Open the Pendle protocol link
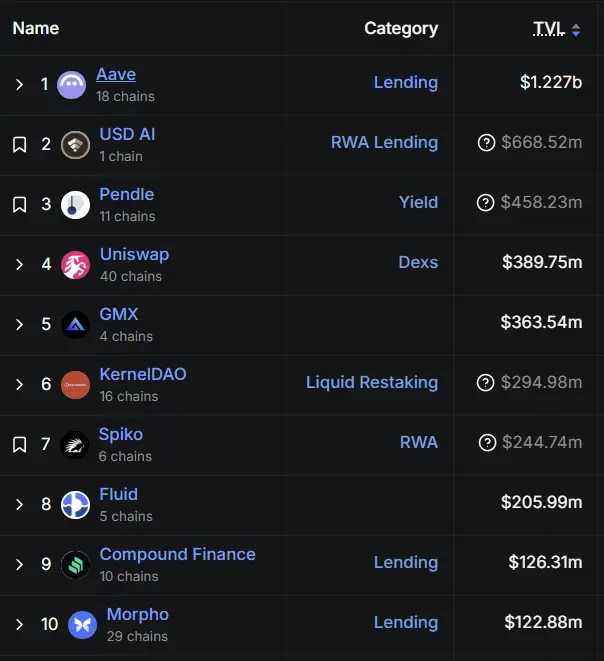This screenshot has height=661, width=604. tap(126, 194)
